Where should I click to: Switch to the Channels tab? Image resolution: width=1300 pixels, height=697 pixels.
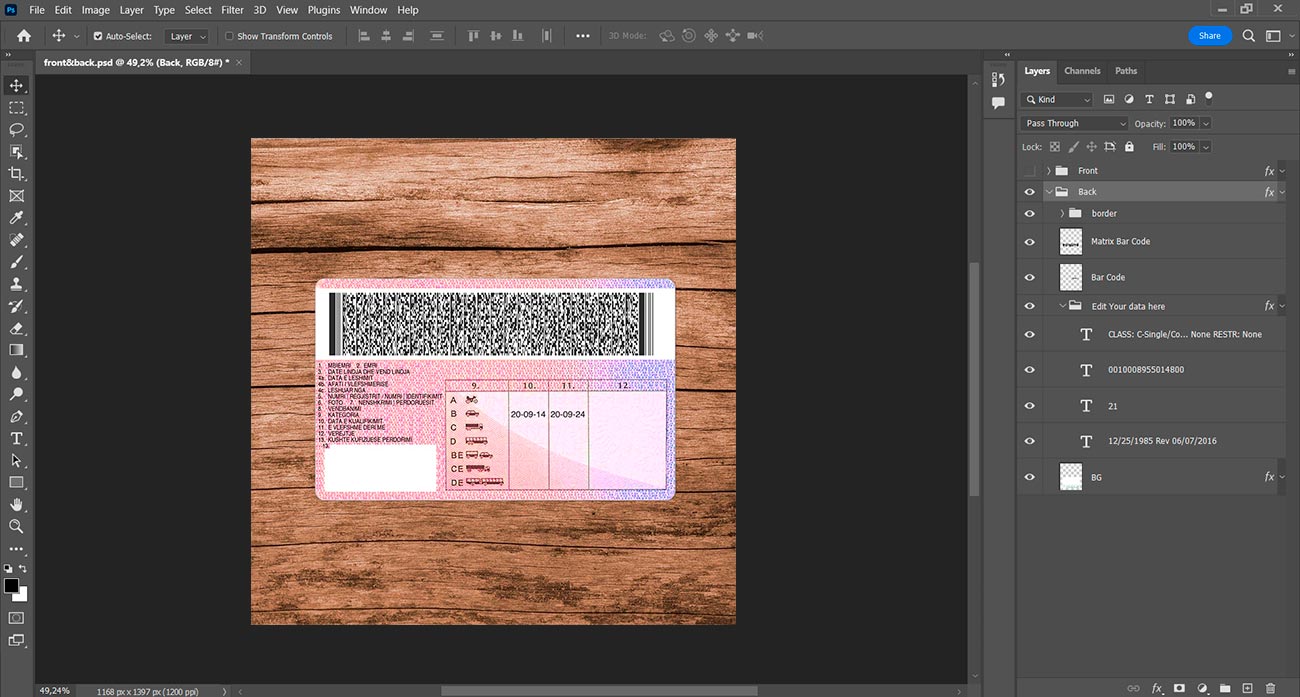tap(1082, 71)
